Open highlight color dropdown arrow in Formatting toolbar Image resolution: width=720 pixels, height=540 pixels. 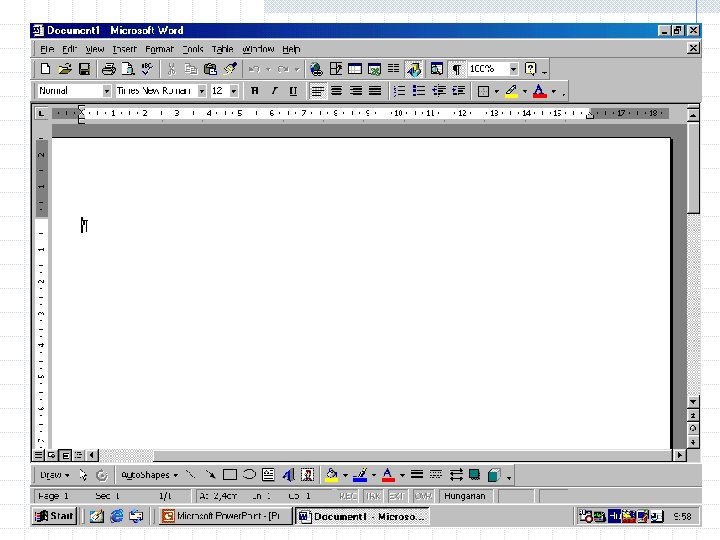[525, 91]
